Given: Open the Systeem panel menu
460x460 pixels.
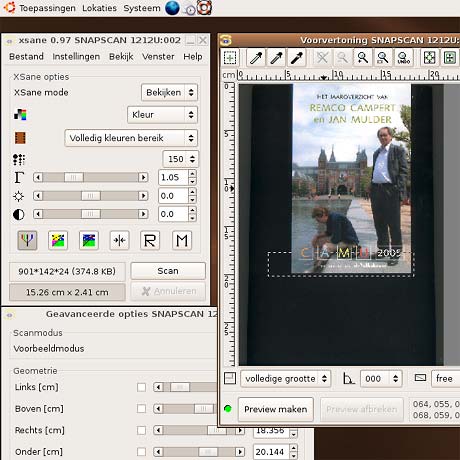Looking at the screenshot, I should (x=142, y=8).
